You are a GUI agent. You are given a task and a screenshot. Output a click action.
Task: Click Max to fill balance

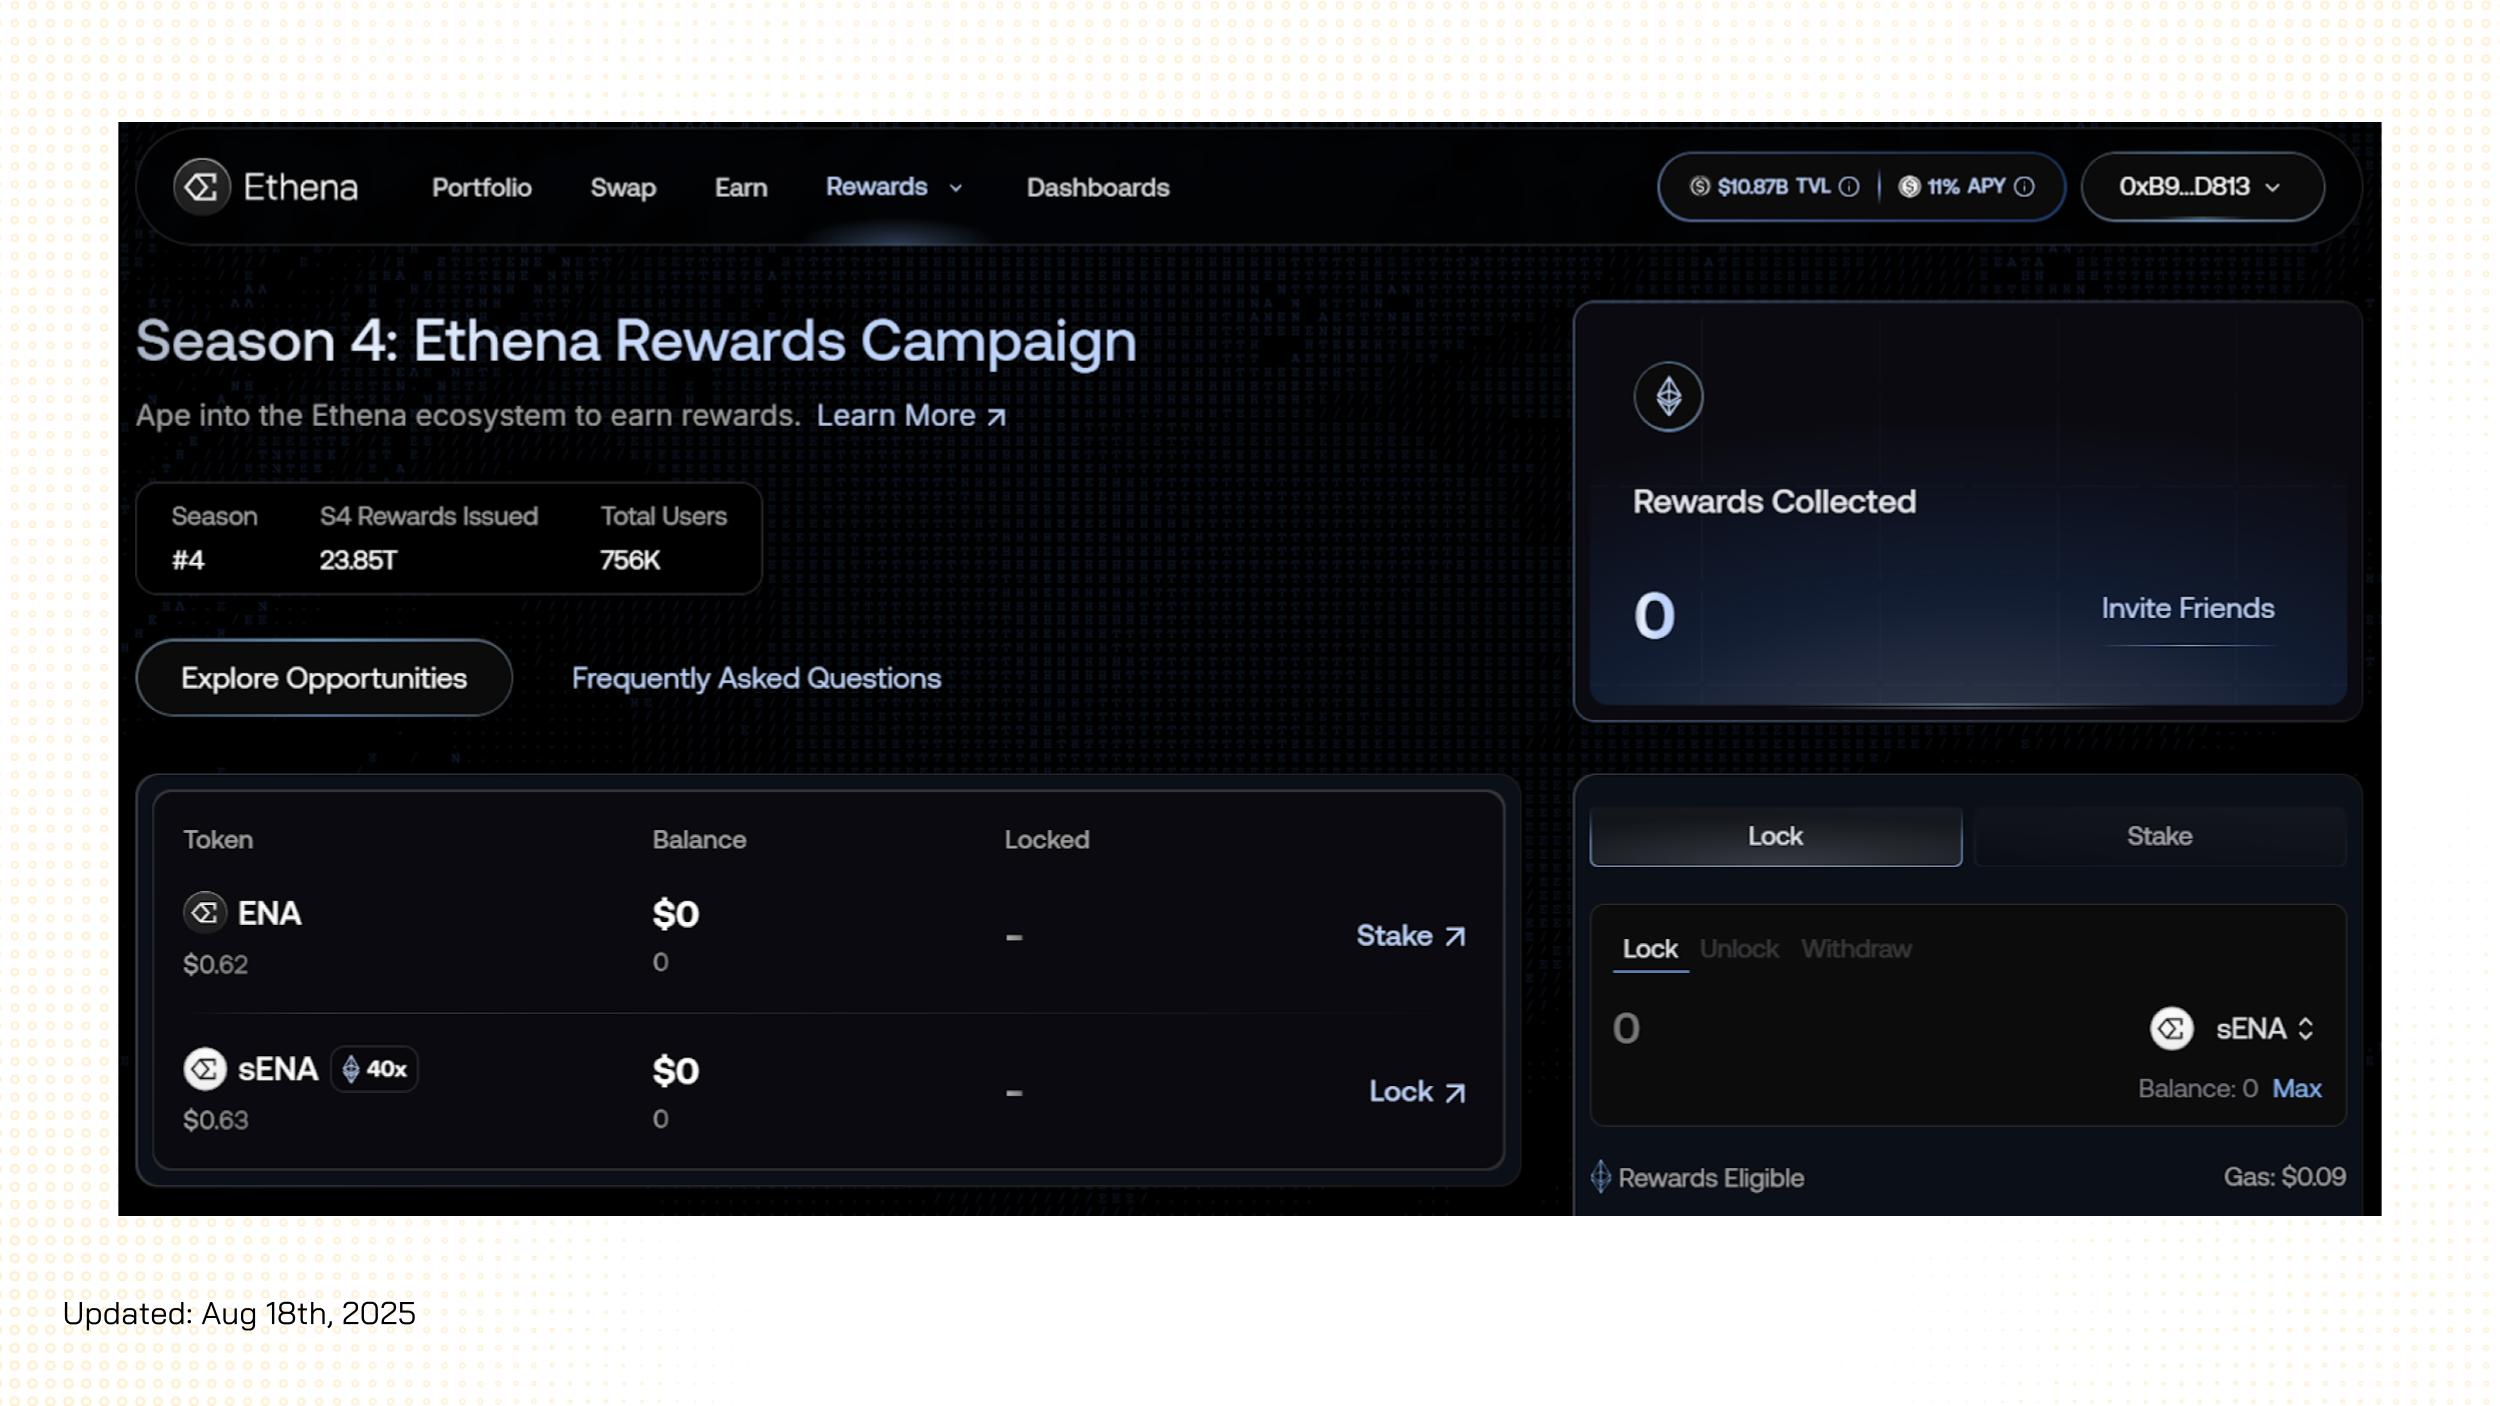coord(2296,1089)
